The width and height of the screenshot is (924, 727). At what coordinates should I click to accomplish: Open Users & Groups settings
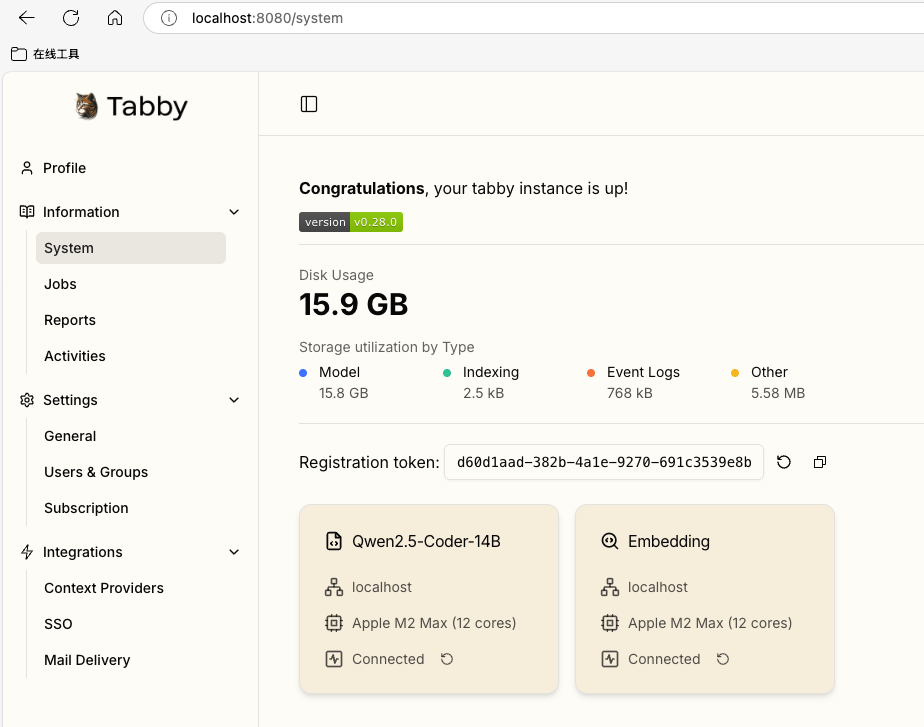[x=96, y=472]
